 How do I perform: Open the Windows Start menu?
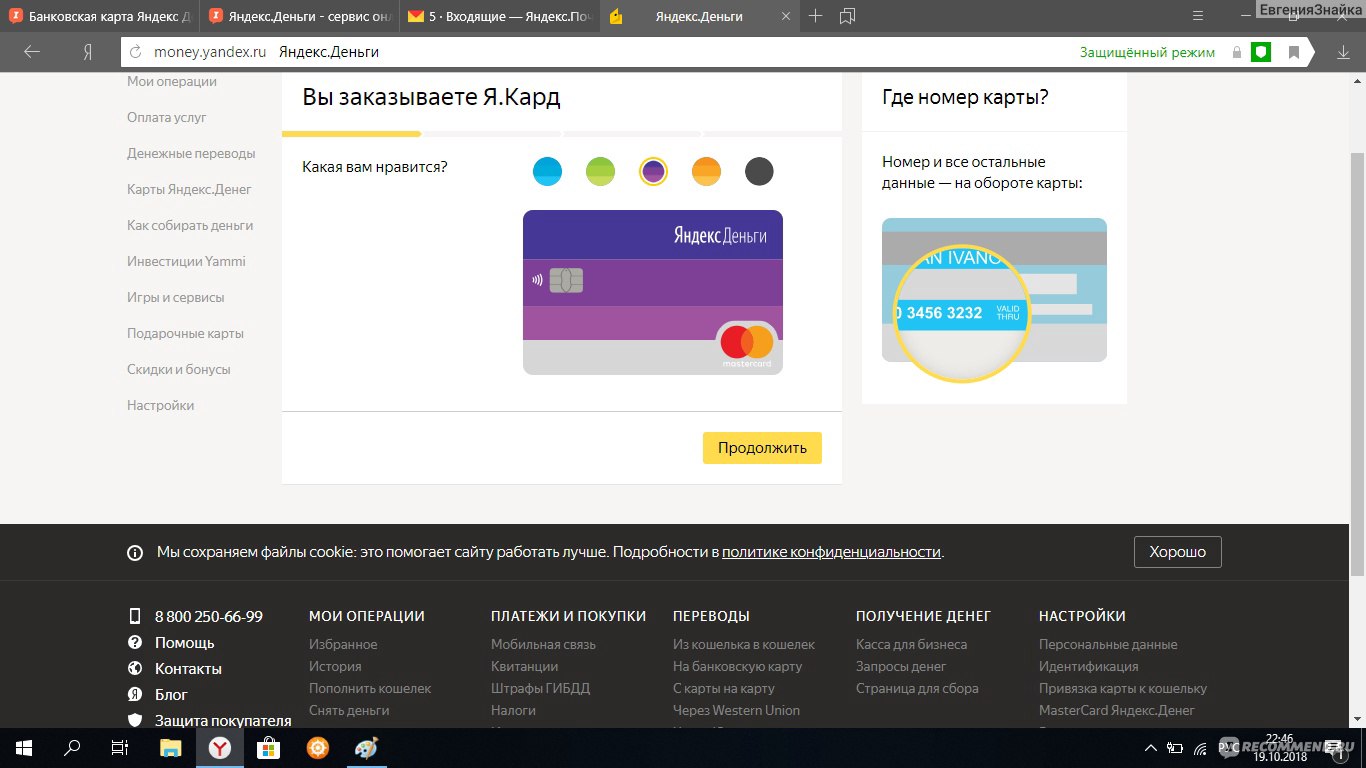[x=23, y=747]
